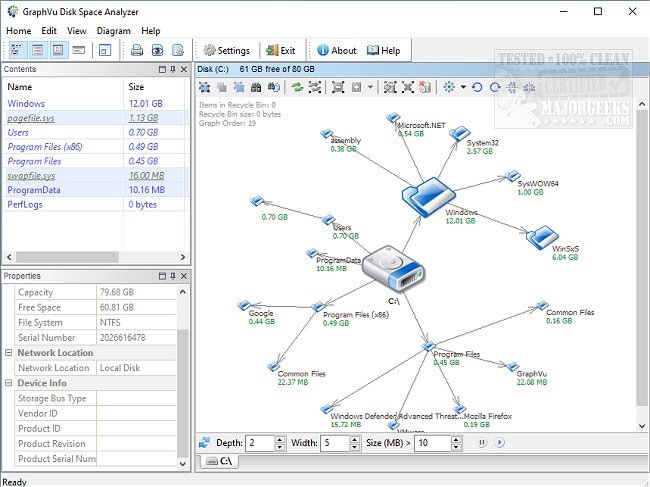Click the export page icon
This screenshot has width=650, height=487.
178,51
